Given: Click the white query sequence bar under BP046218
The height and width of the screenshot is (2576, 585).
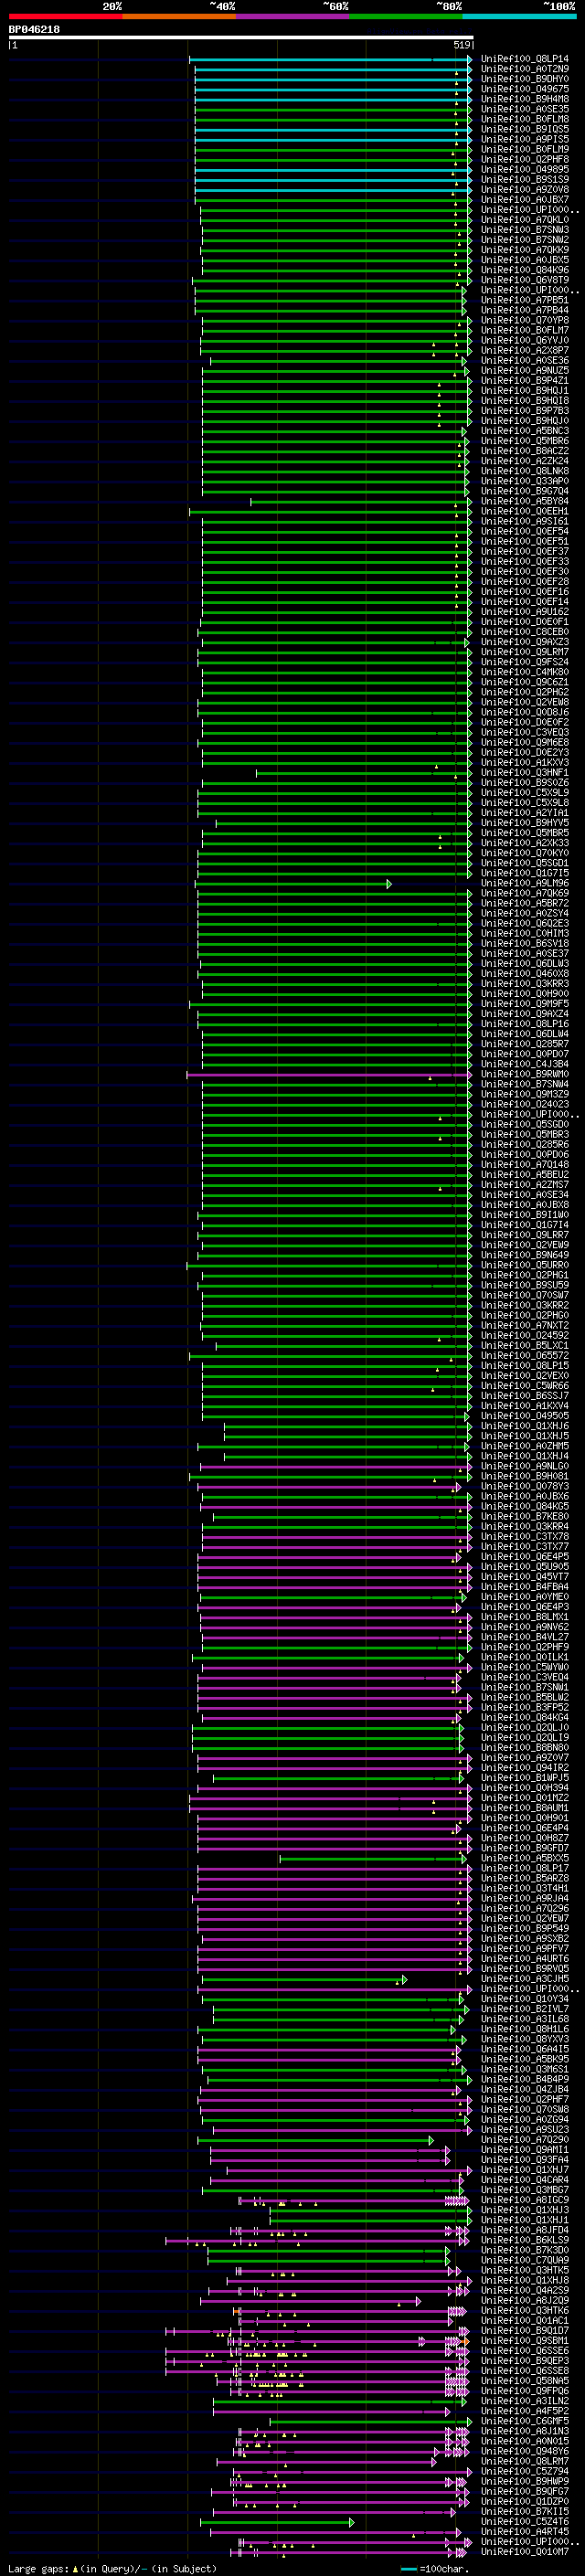Looking at the screenshot, I should click(241, 38).
